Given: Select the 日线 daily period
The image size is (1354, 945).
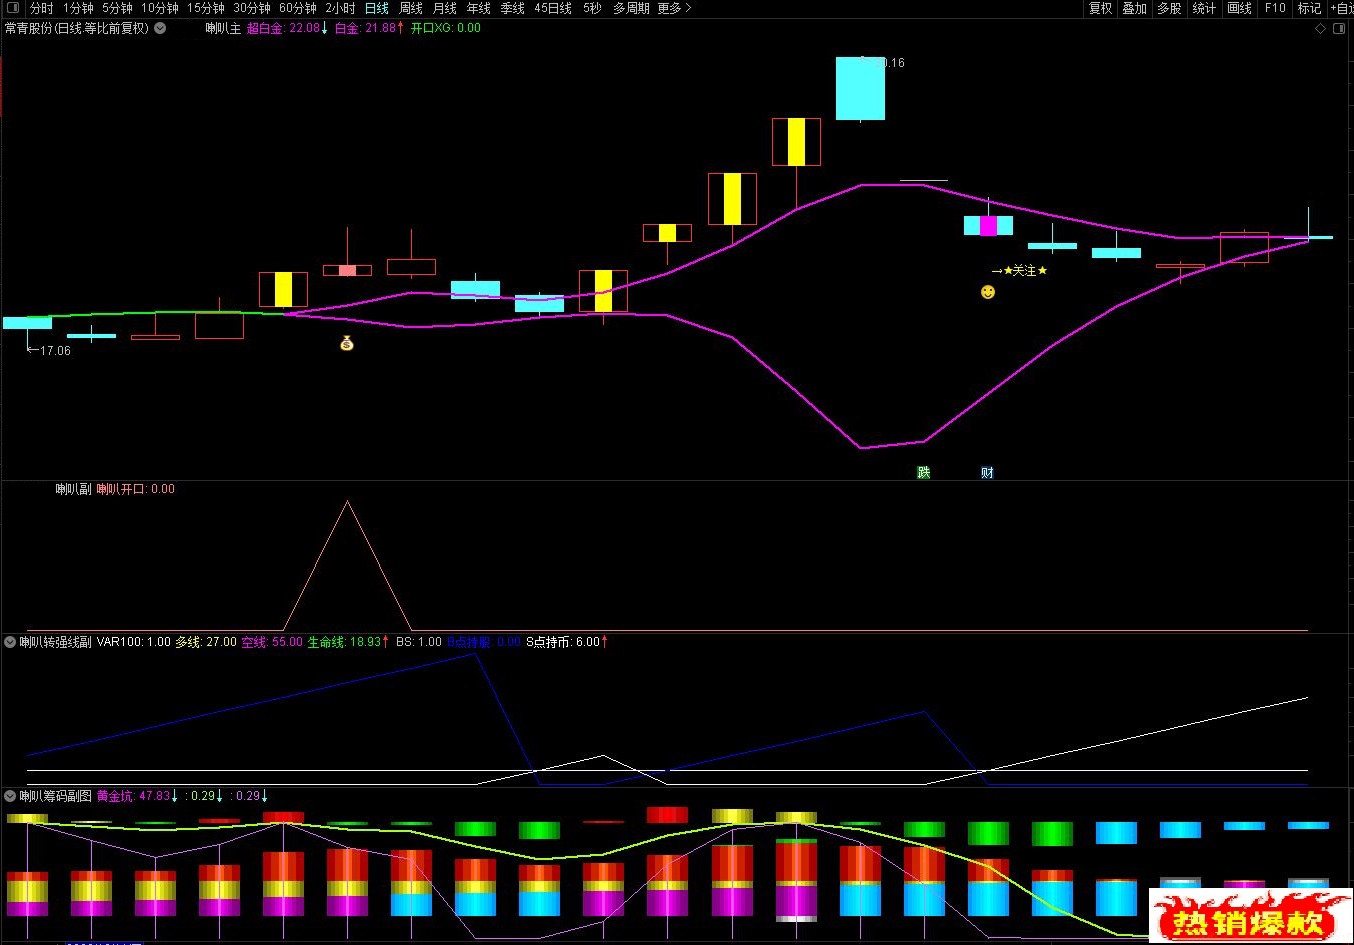Looking at the screenshot, I should pos(377,8).
